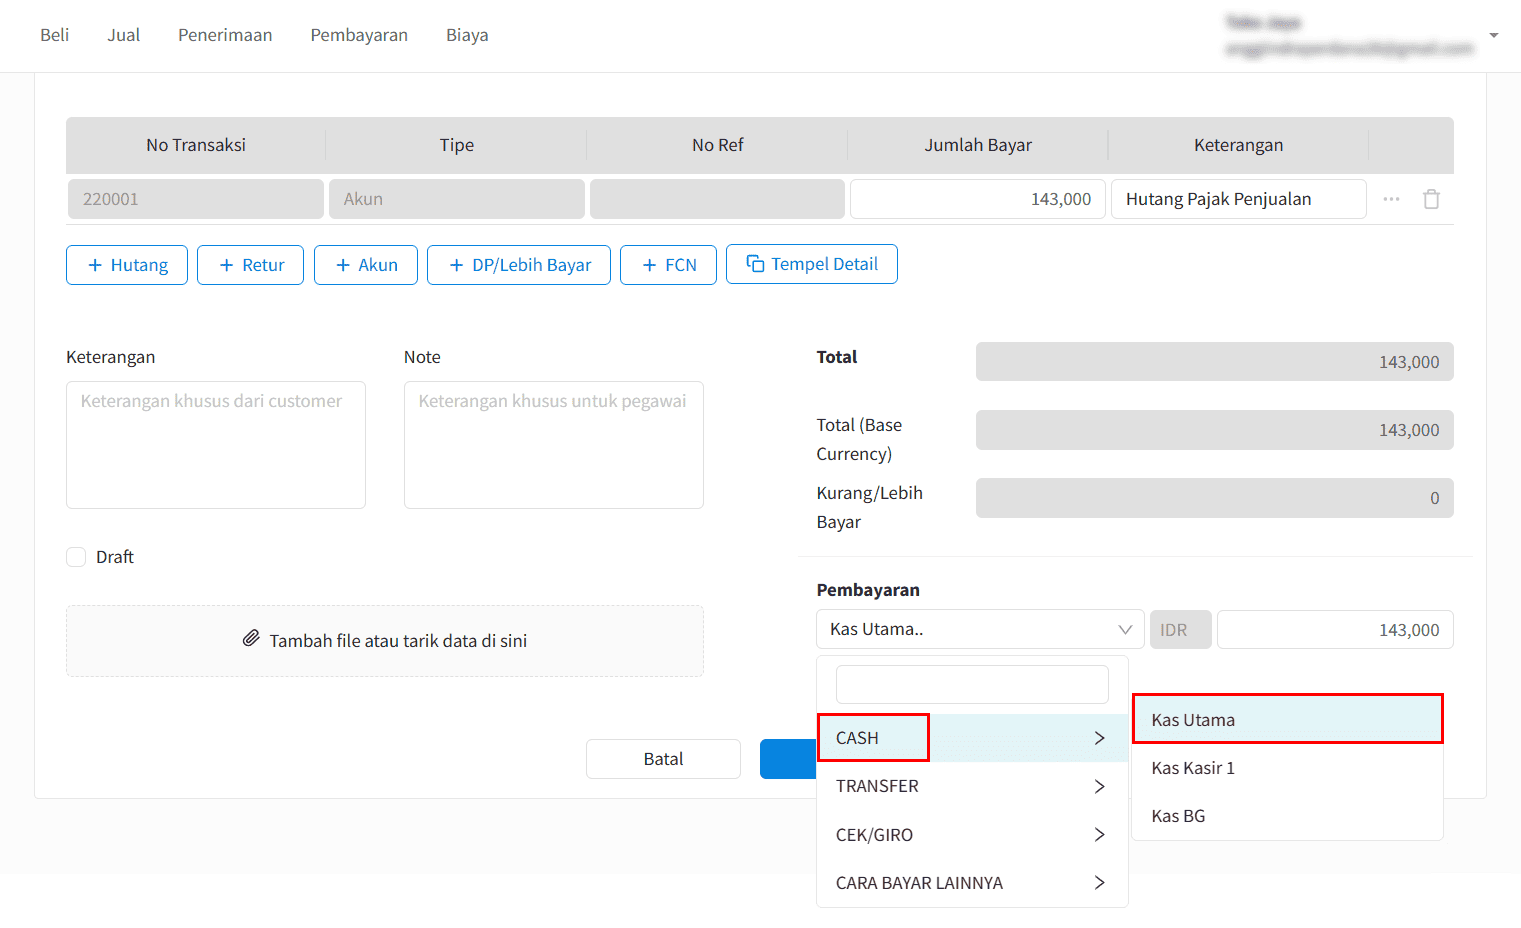
Task: Click the IDR currency box
Action: [1181, 630]
